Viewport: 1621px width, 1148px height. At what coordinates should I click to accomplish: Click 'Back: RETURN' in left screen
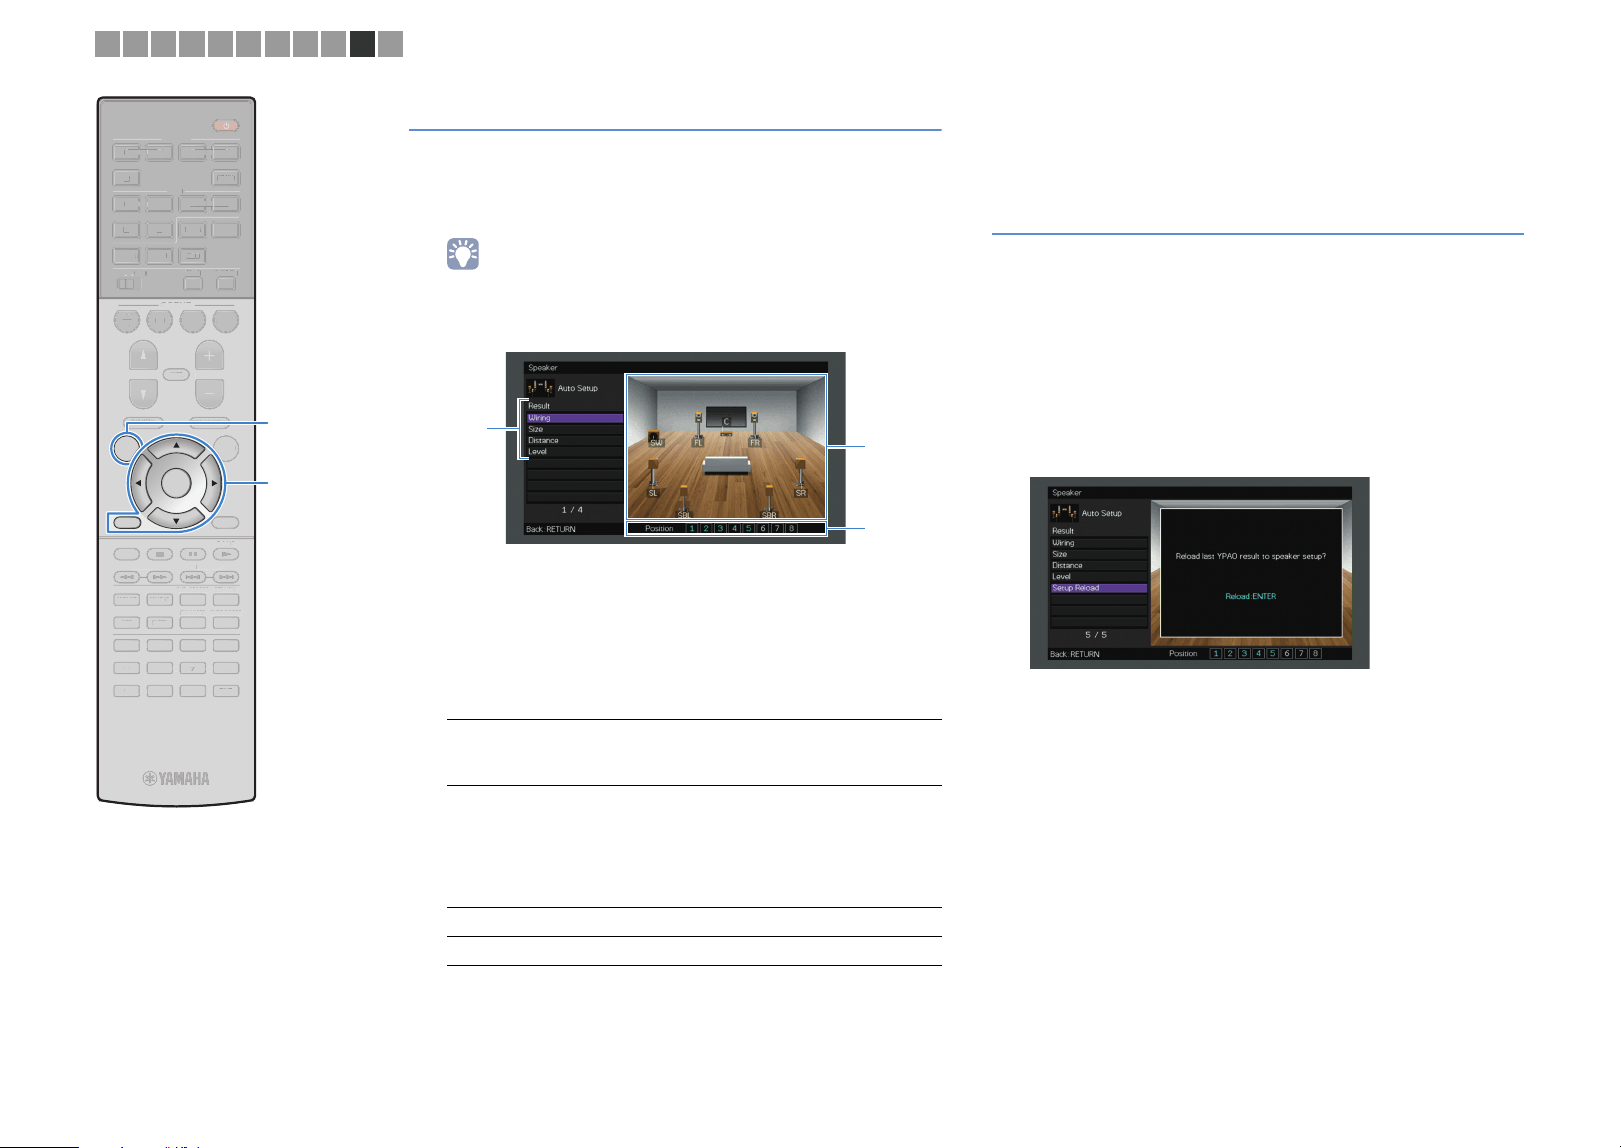pos(551,529)
